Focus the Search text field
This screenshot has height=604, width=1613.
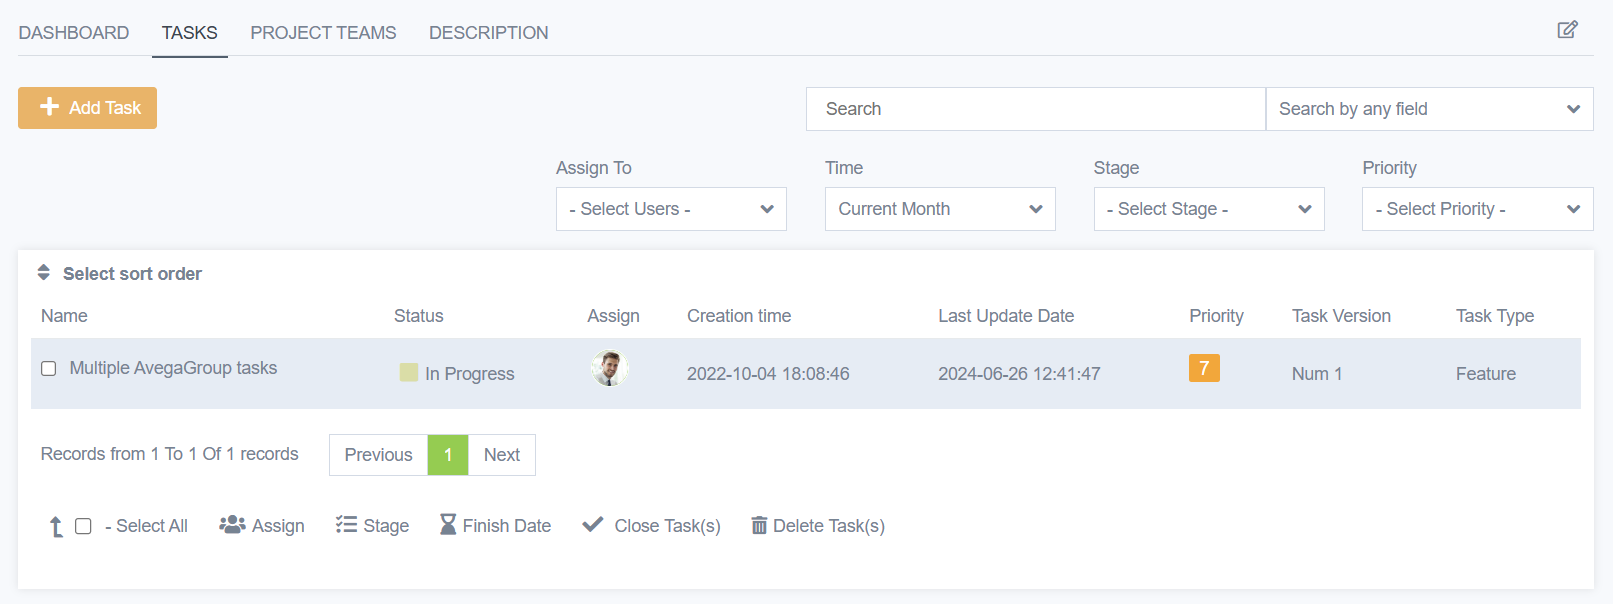(x=1035, y=109)
